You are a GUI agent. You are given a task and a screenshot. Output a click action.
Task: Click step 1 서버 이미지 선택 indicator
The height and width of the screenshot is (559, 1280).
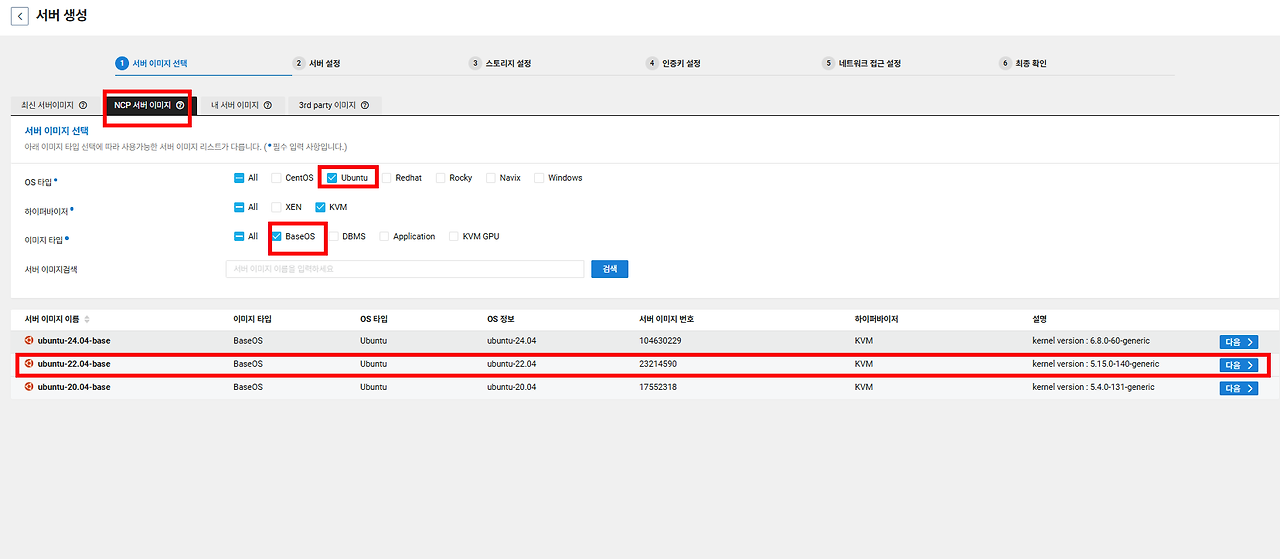point(153,63)
